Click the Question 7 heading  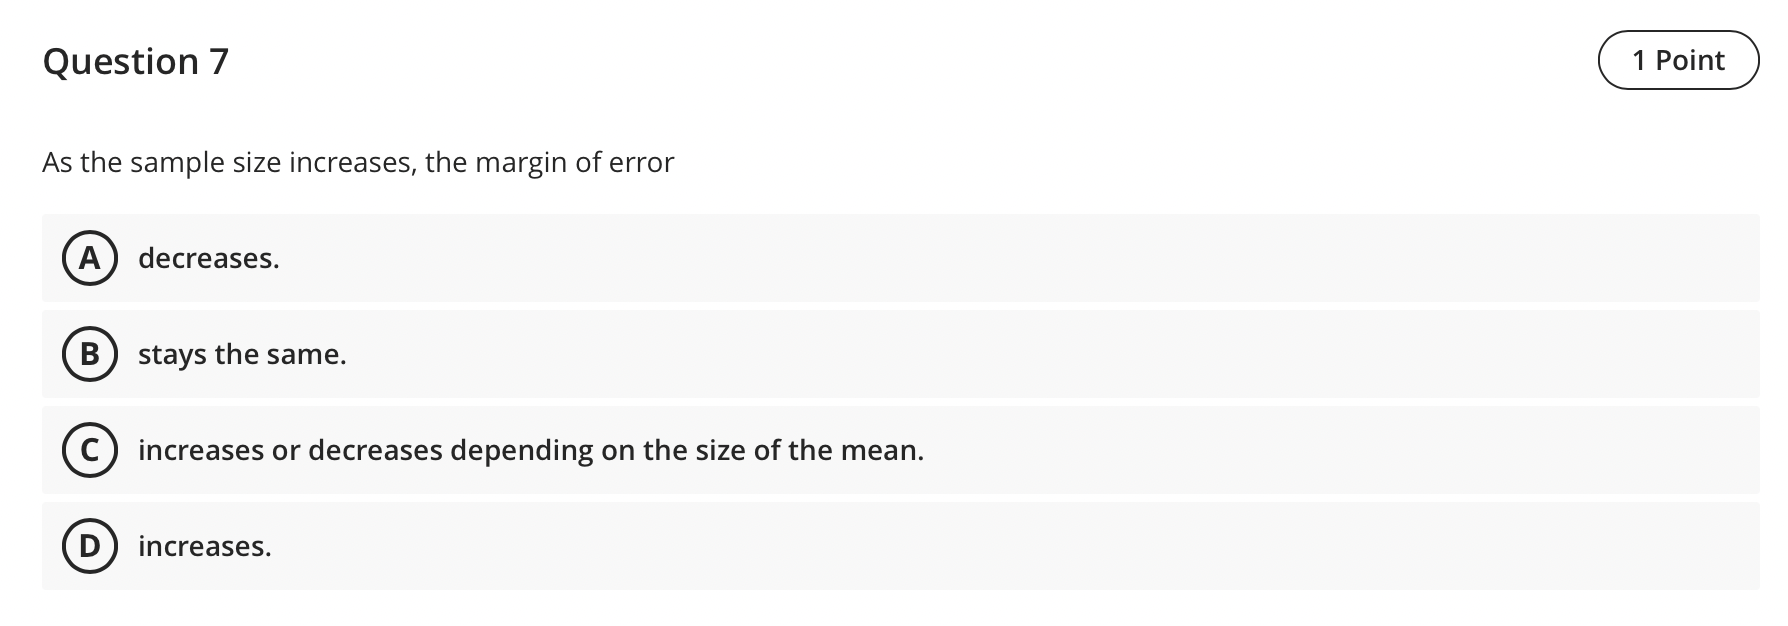click(x=136, y=60)
